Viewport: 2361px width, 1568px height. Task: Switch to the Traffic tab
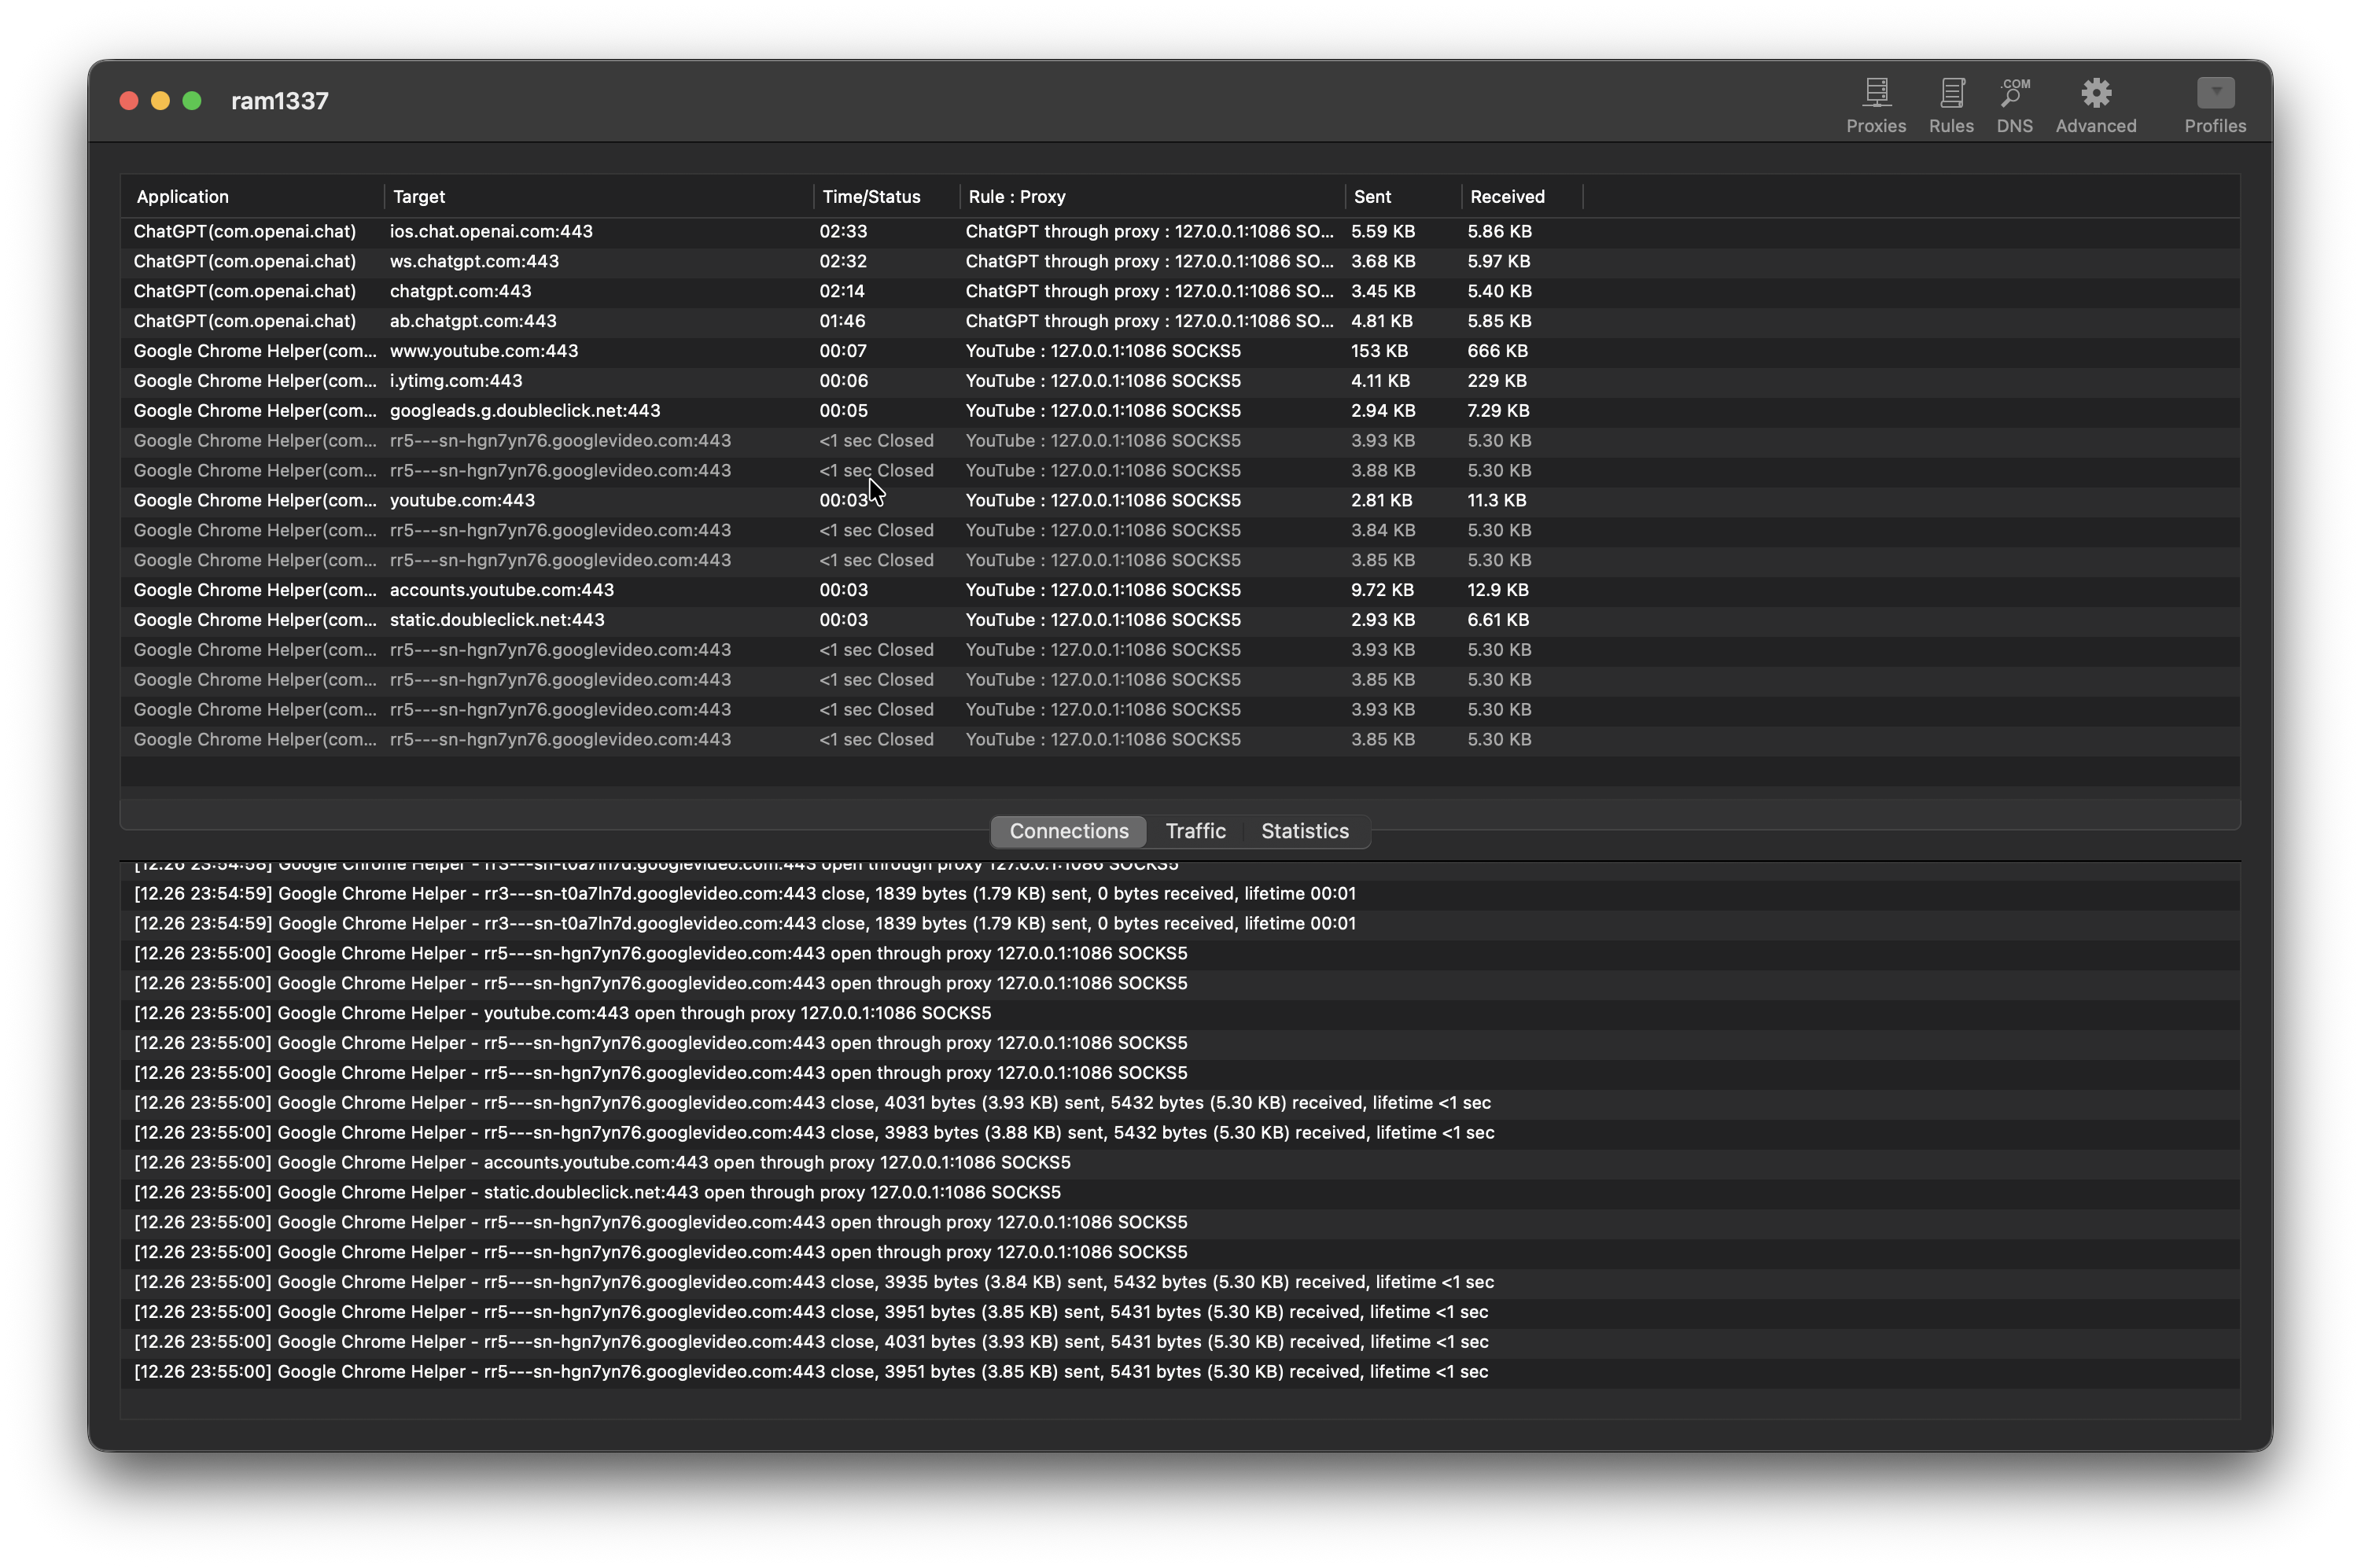[x=1195, y=831]
